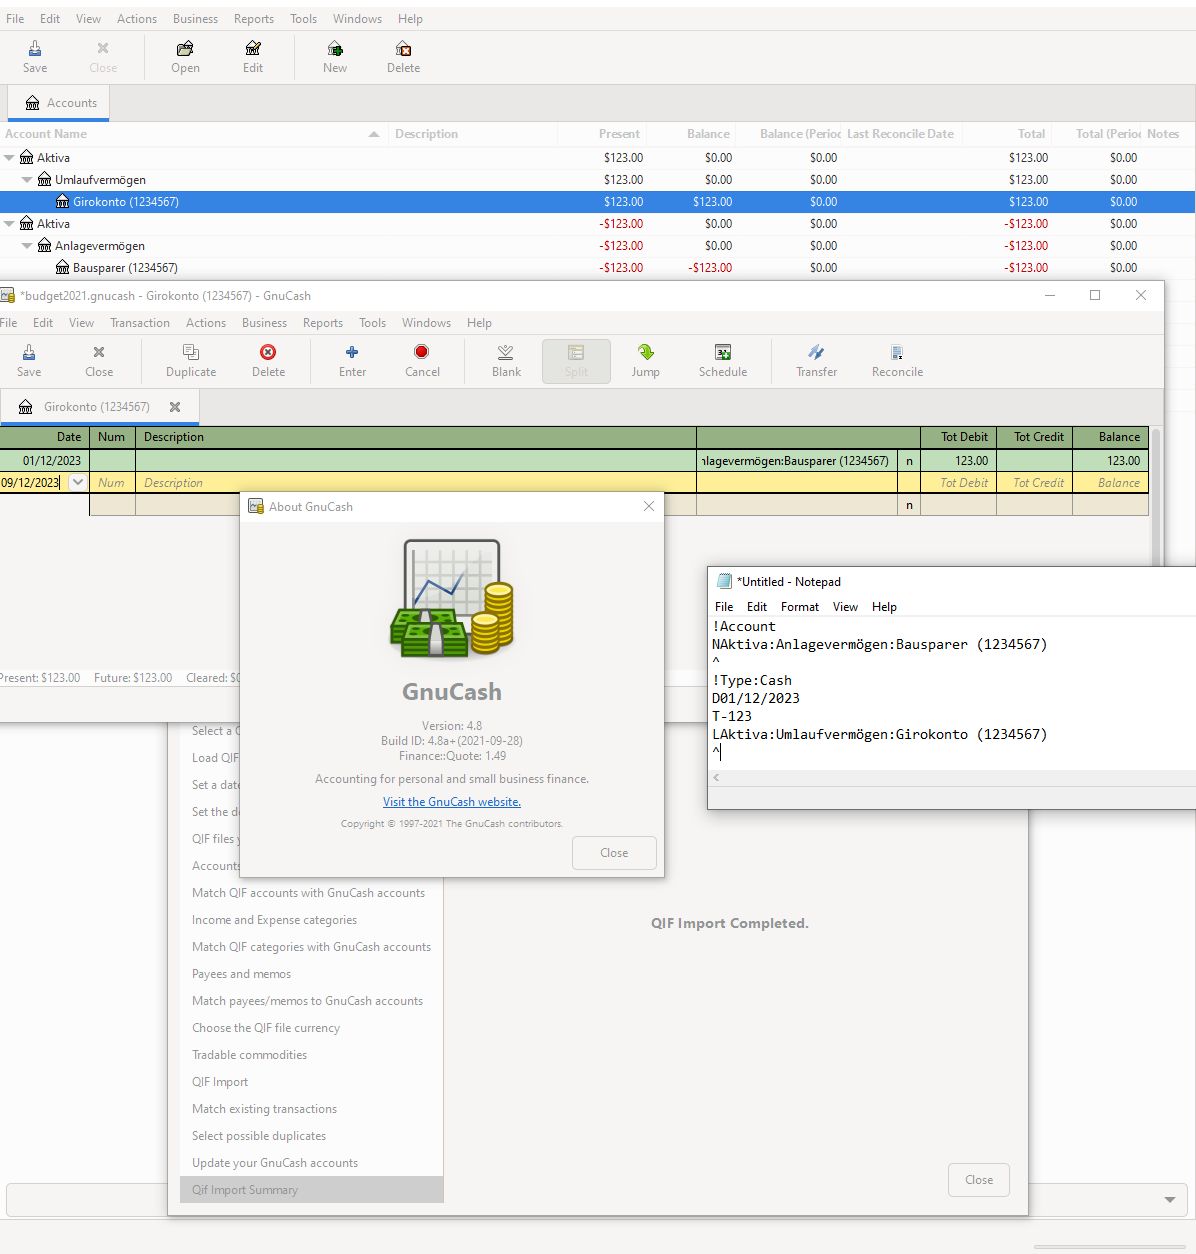Screen dimensions: 1196x1254
Task: Click the Last Reconcile Date column header
Action: [x=900, y=134]
